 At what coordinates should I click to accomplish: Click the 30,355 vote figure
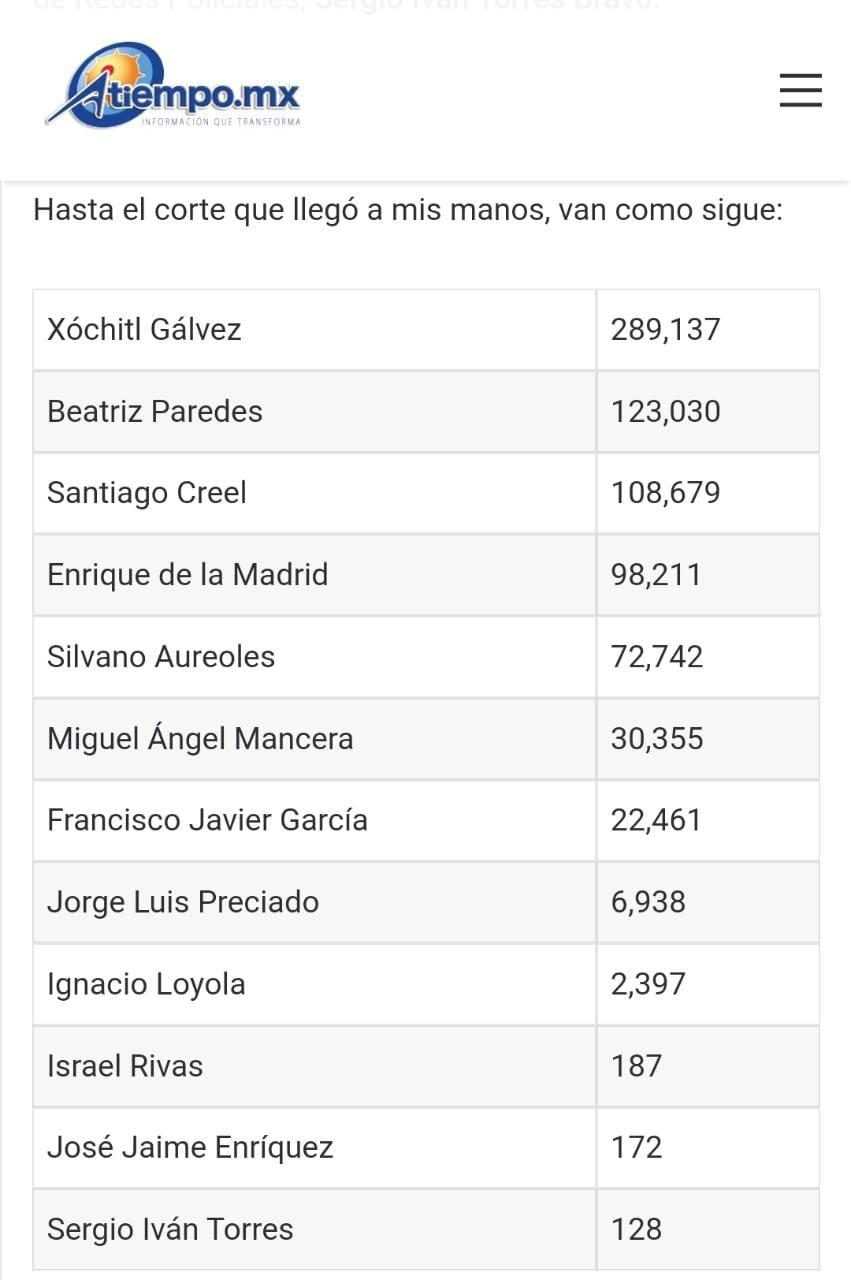click(x=657, y=739)
